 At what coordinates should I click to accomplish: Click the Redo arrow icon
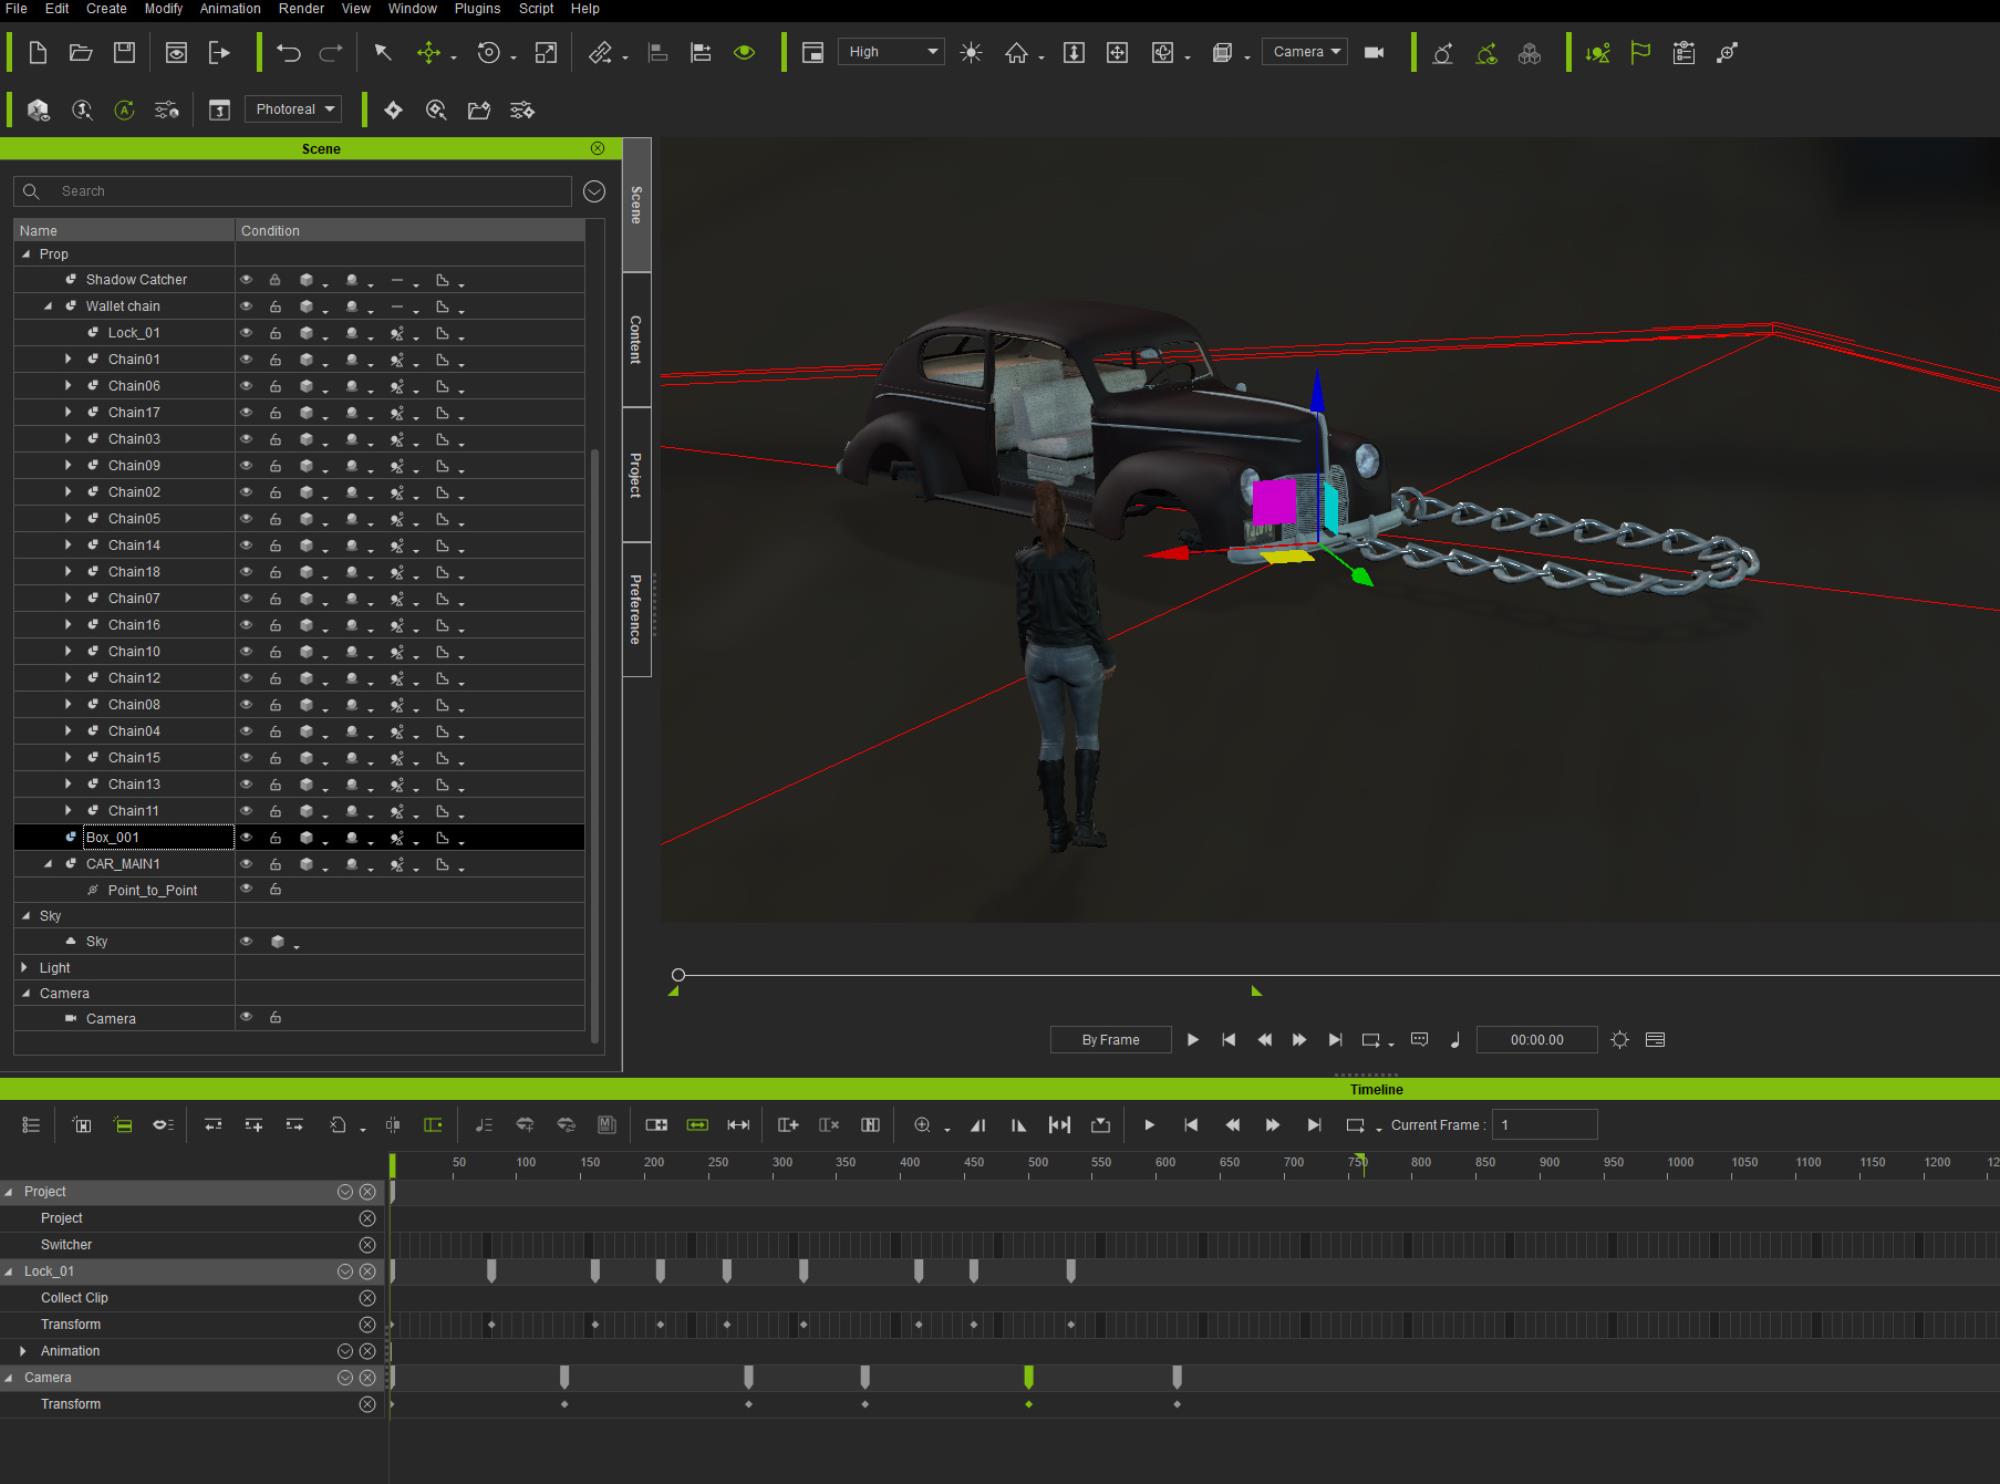(331, 53)
